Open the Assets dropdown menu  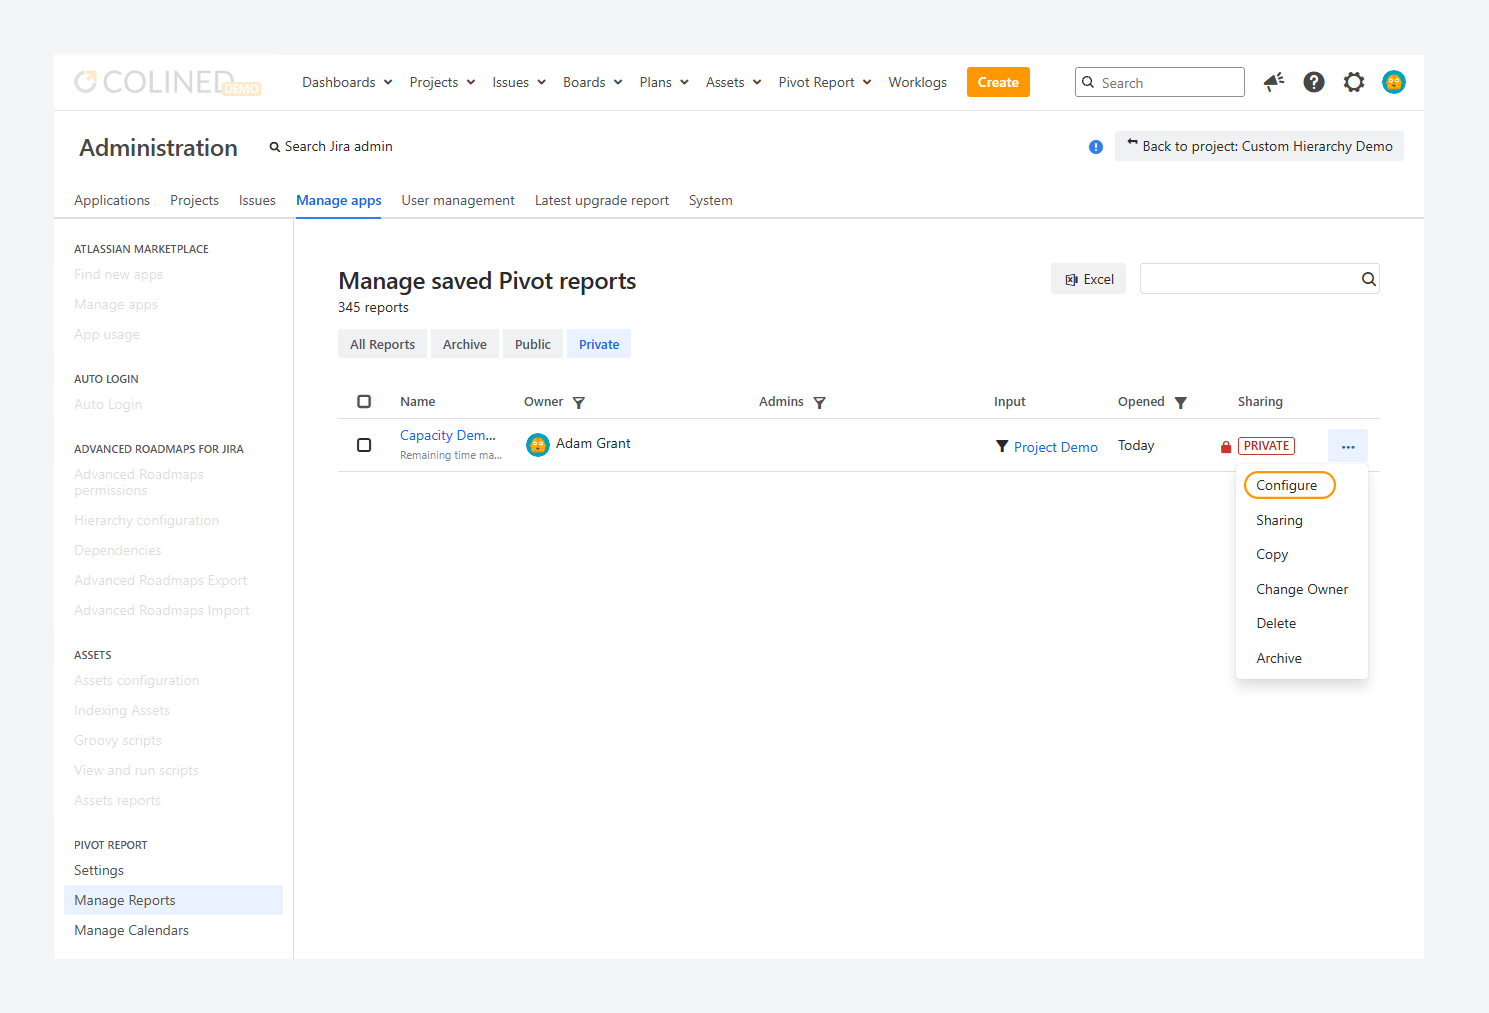point(734,82)
